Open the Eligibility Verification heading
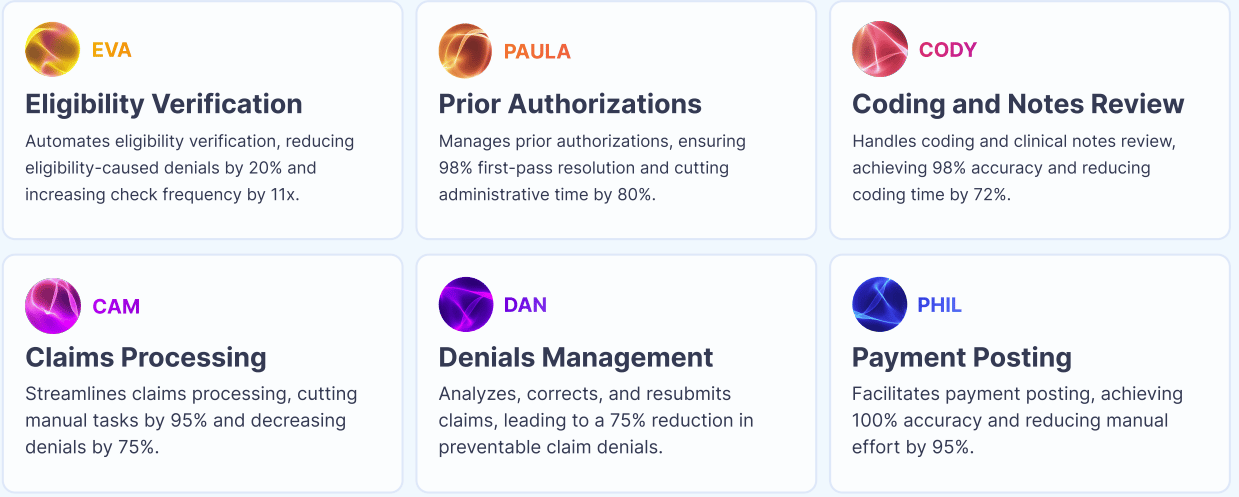 164,104
